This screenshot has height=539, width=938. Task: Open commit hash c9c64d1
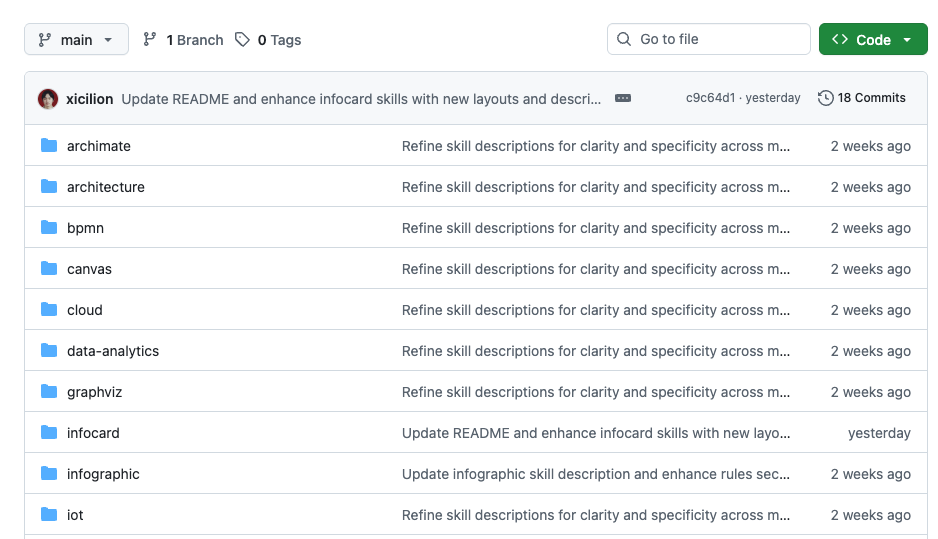click(x=710, y=98)
